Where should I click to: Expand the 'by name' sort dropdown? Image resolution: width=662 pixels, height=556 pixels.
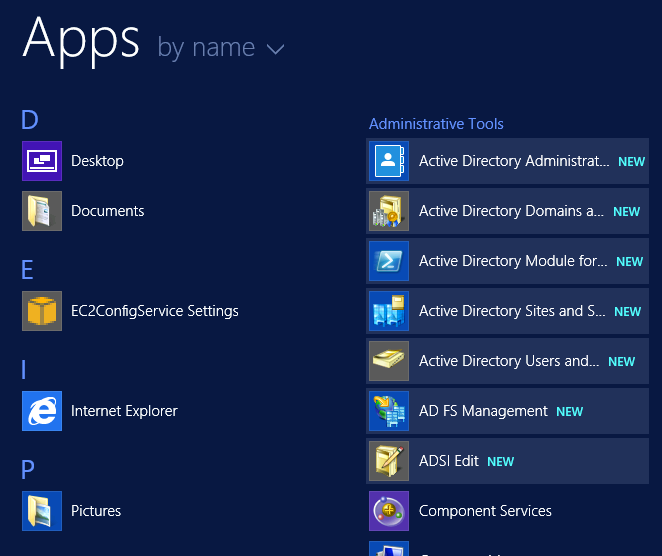coord(221,48)
